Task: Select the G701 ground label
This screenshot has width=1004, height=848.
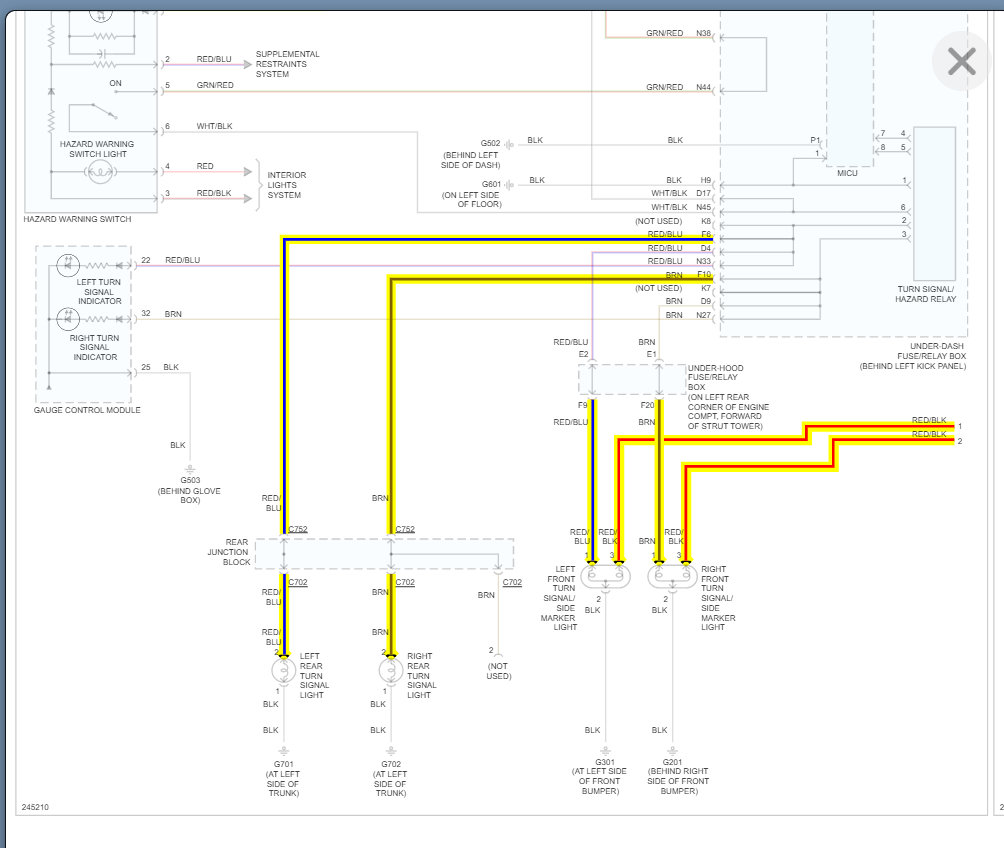Action: pos(284,764)
